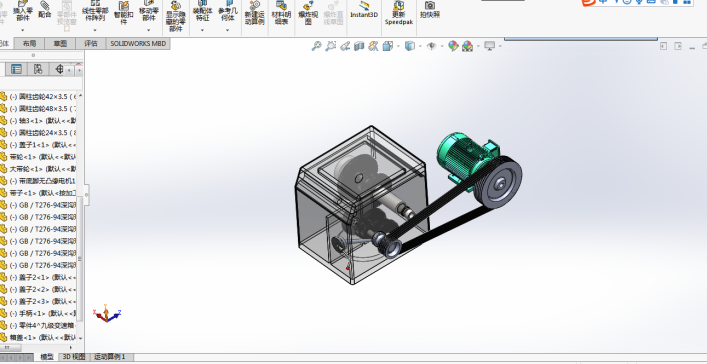
Task: Open View Settings monitor dropdown arrow
Action: pos(500,46)
